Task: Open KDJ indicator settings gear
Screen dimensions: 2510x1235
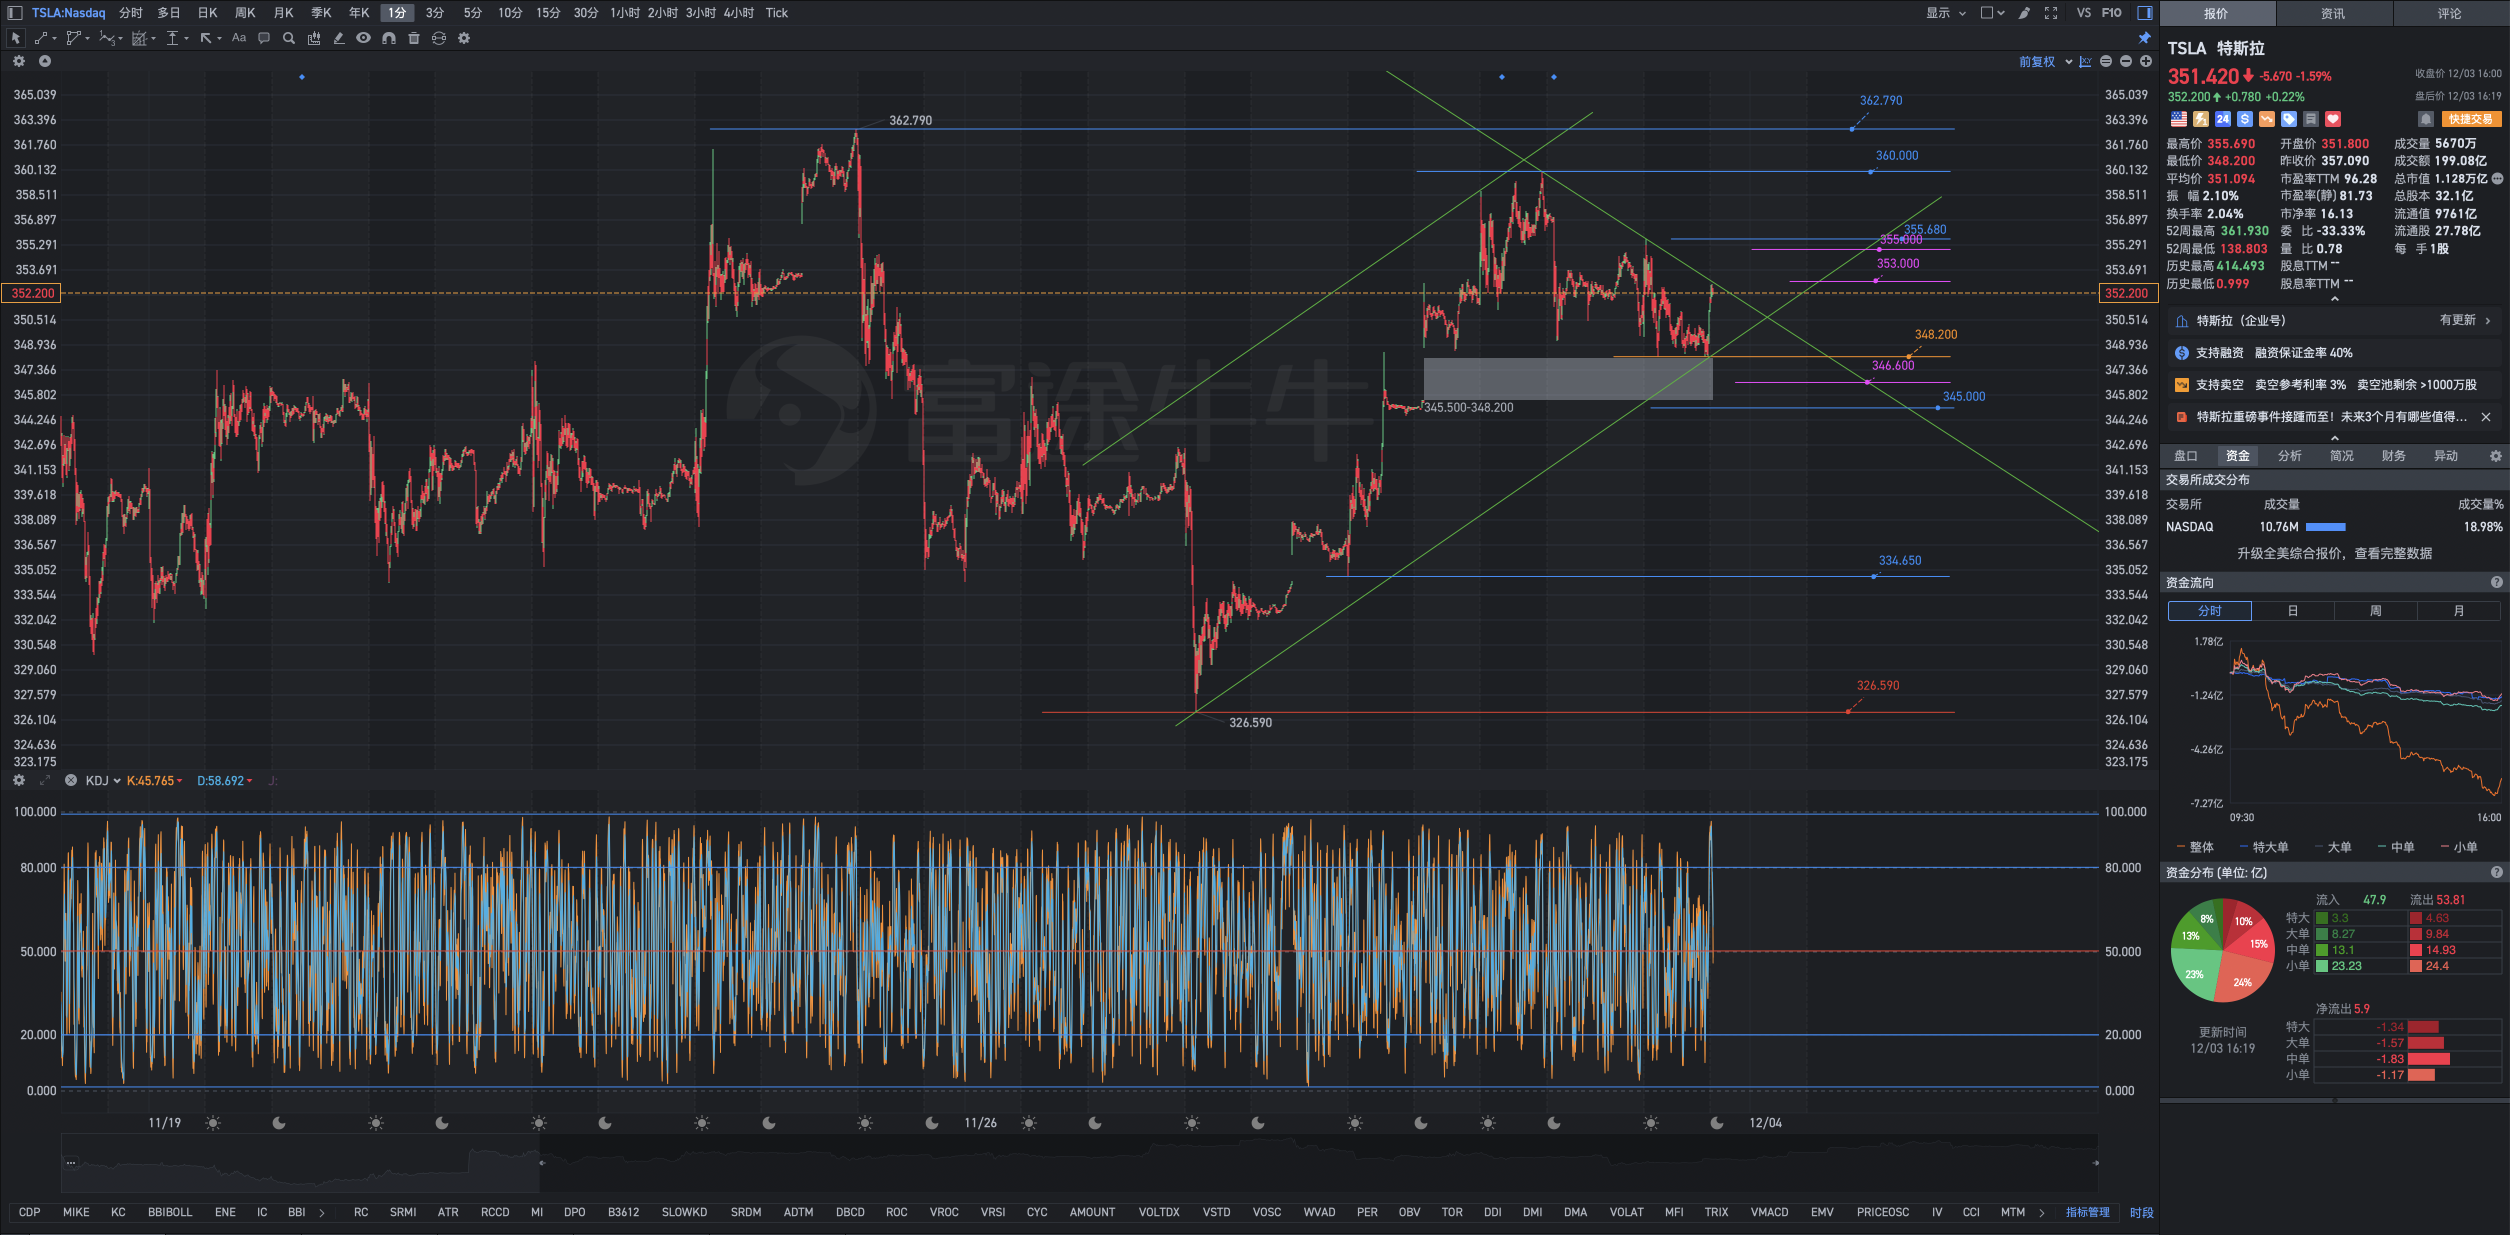Action: 18,780
